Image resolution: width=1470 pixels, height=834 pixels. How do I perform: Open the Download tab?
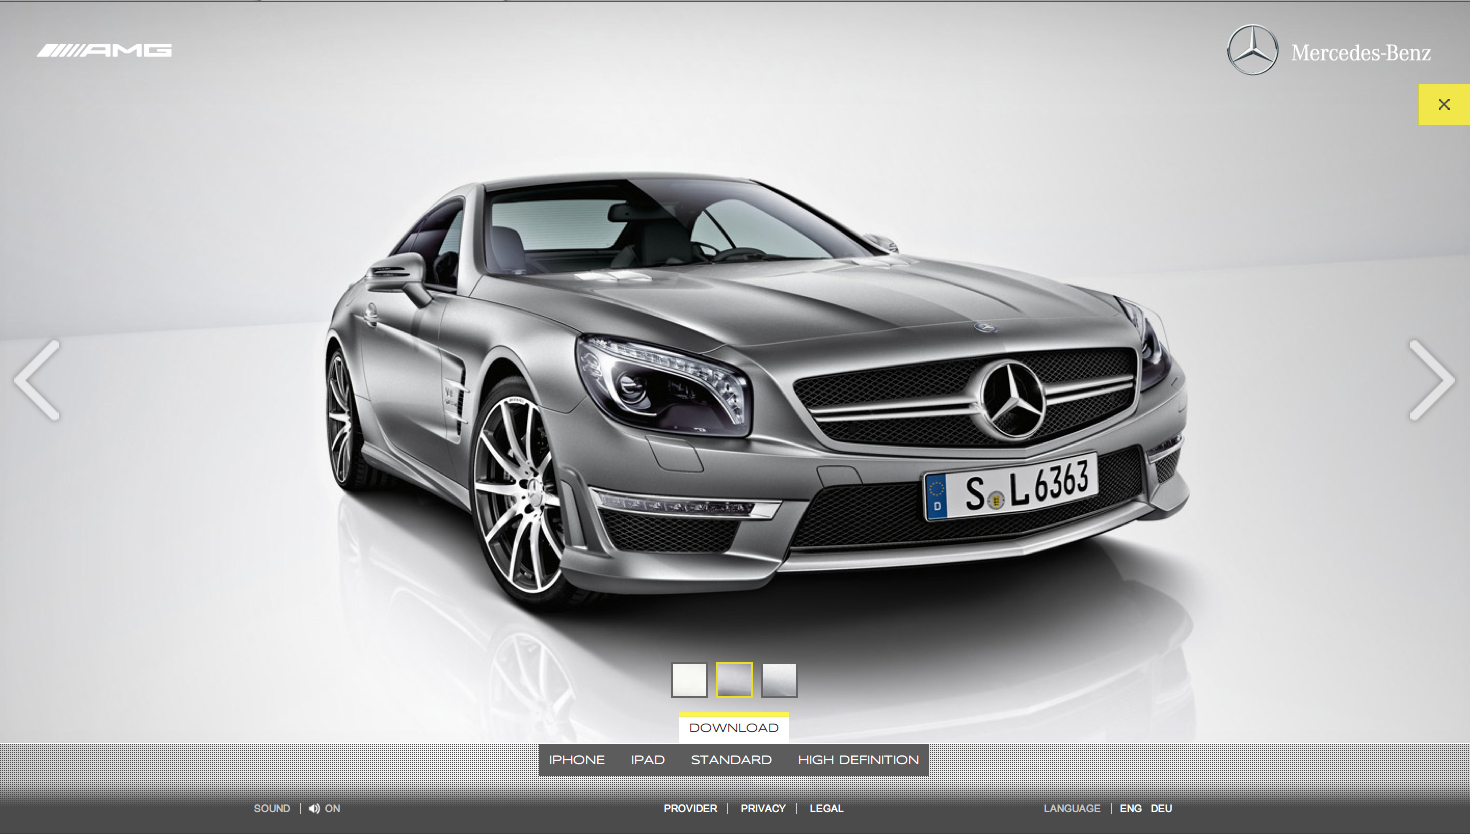(734, 727)
